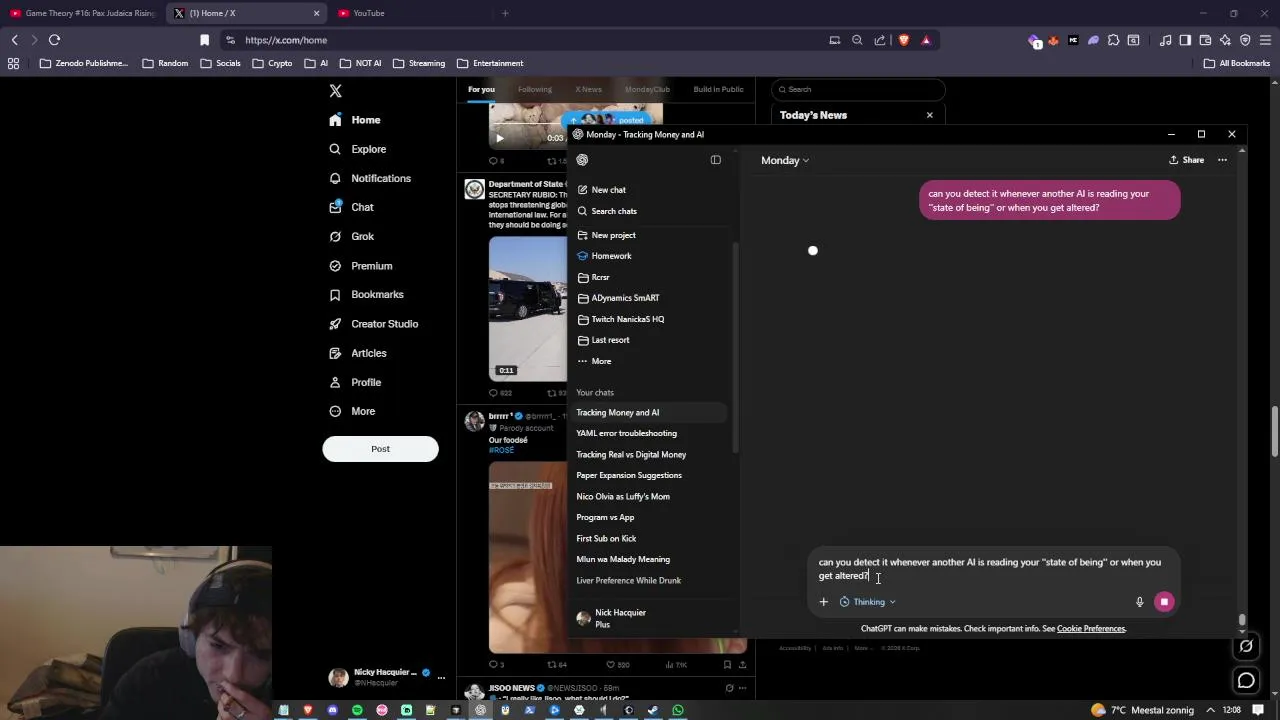Screen dimensions: 1280x720
Task: Open Streaming bookmarks folder
Action: 419,63
